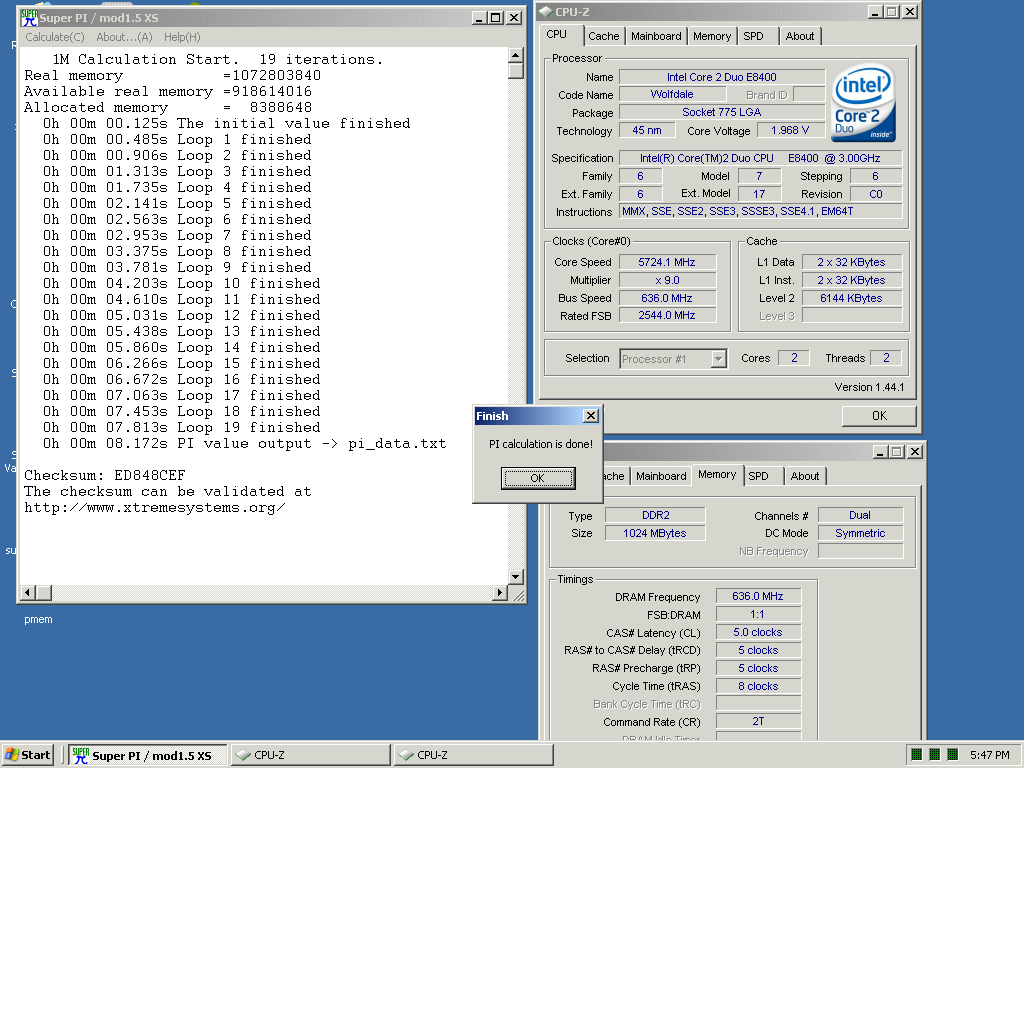Click the Super PI vertical scrollbar thumb

[x=515, y=71]
